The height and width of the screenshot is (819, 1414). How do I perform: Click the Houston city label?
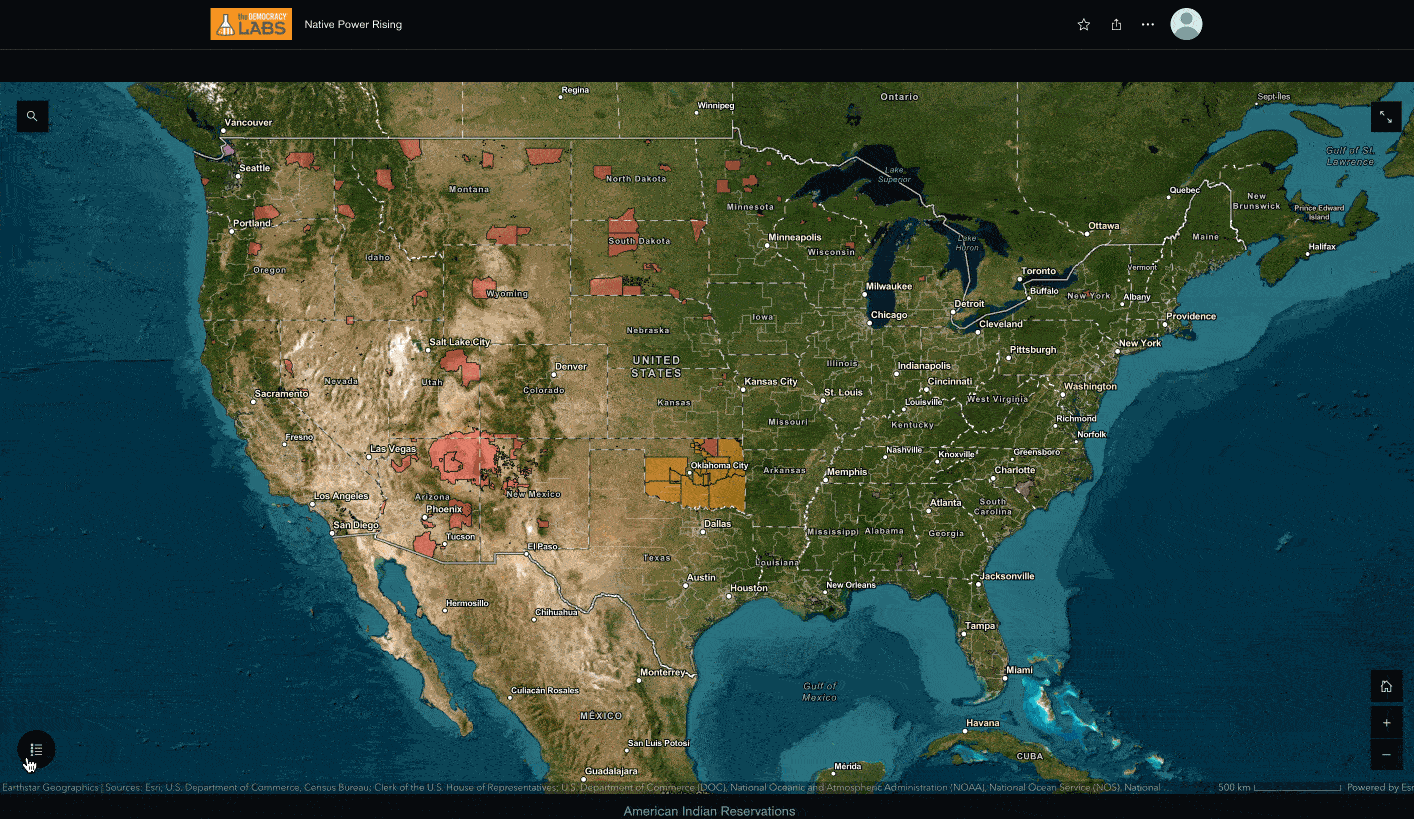(x=749, y=588)
